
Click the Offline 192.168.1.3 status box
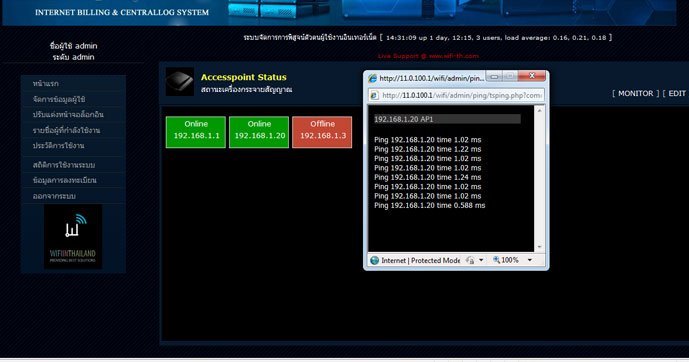point(322,132)
